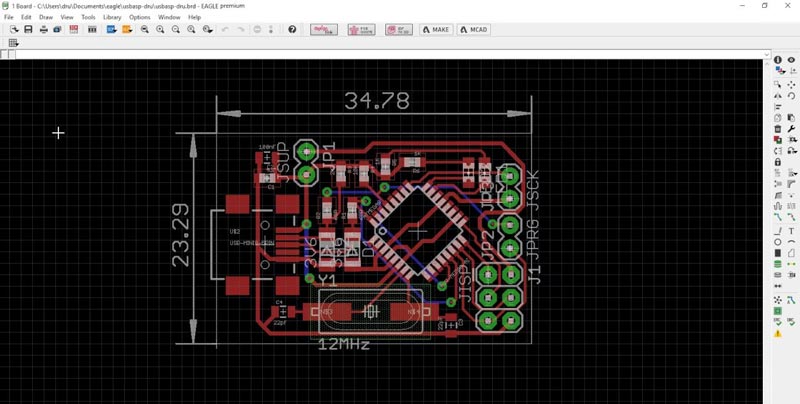
Task: Select the Show (eye) tool
Action: [x=791, y=60]
